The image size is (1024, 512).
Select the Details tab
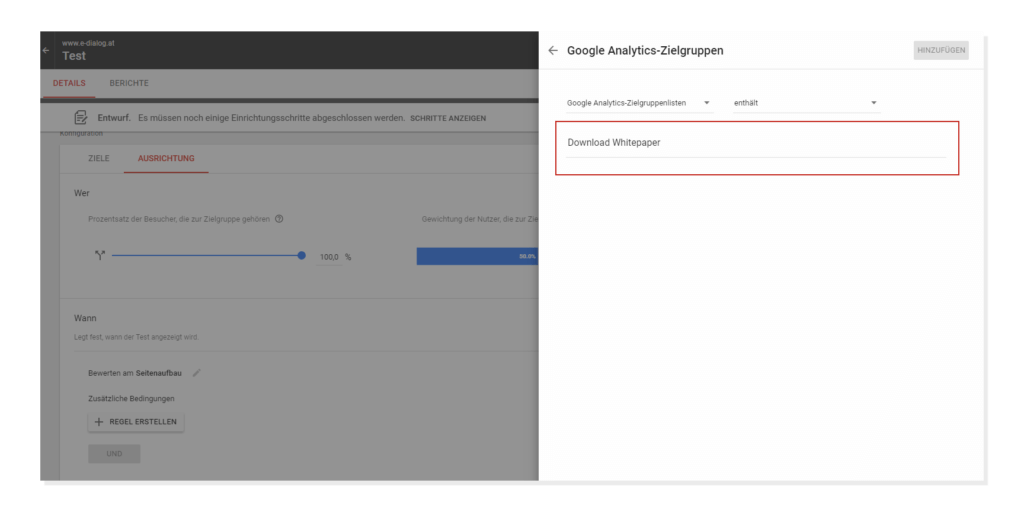(x=69, y=83)
